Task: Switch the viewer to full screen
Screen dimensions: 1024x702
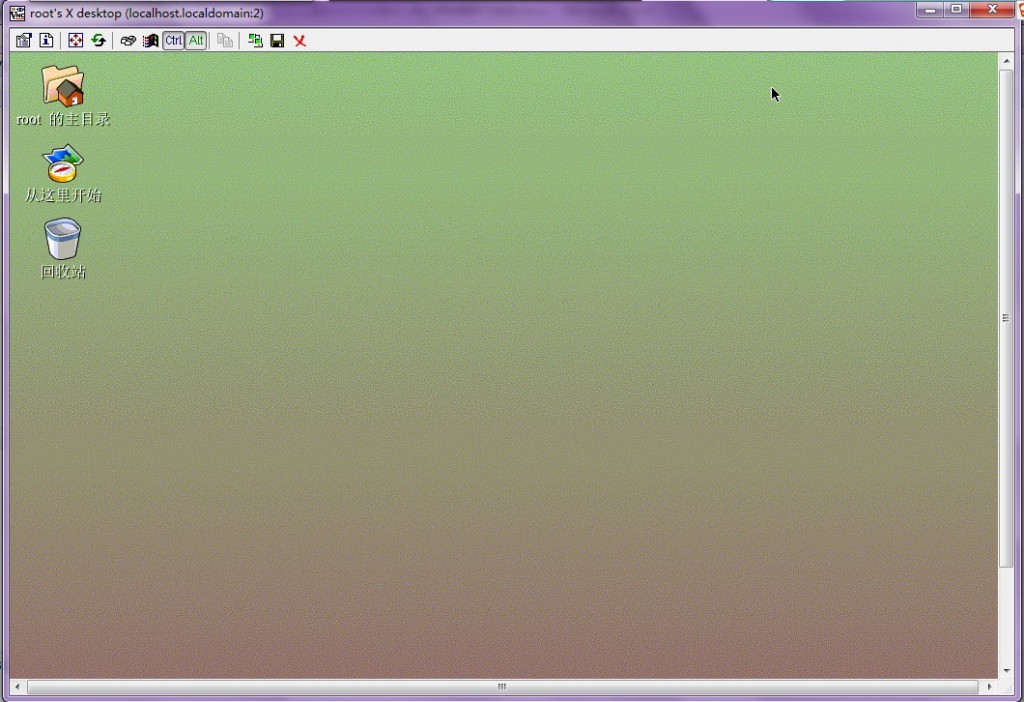Action: [76, 40]
